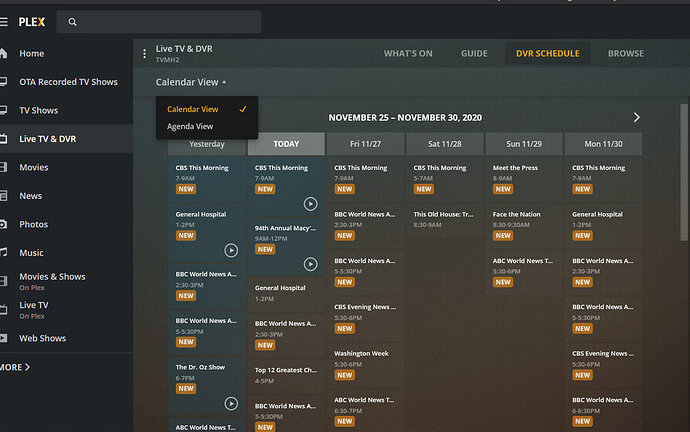Expand the MORE sidebar link

[x=15, y=367]
